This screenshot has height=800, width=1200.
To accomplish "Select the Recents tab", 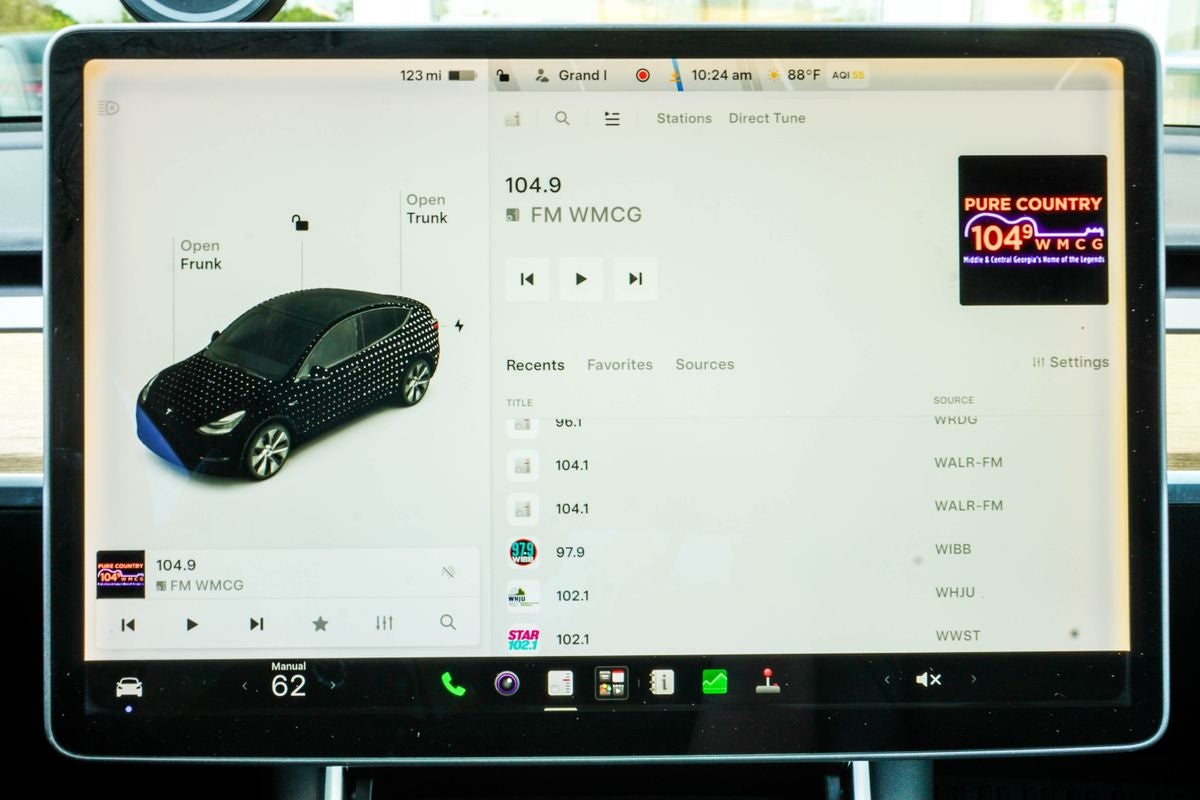I will (535, 365).
